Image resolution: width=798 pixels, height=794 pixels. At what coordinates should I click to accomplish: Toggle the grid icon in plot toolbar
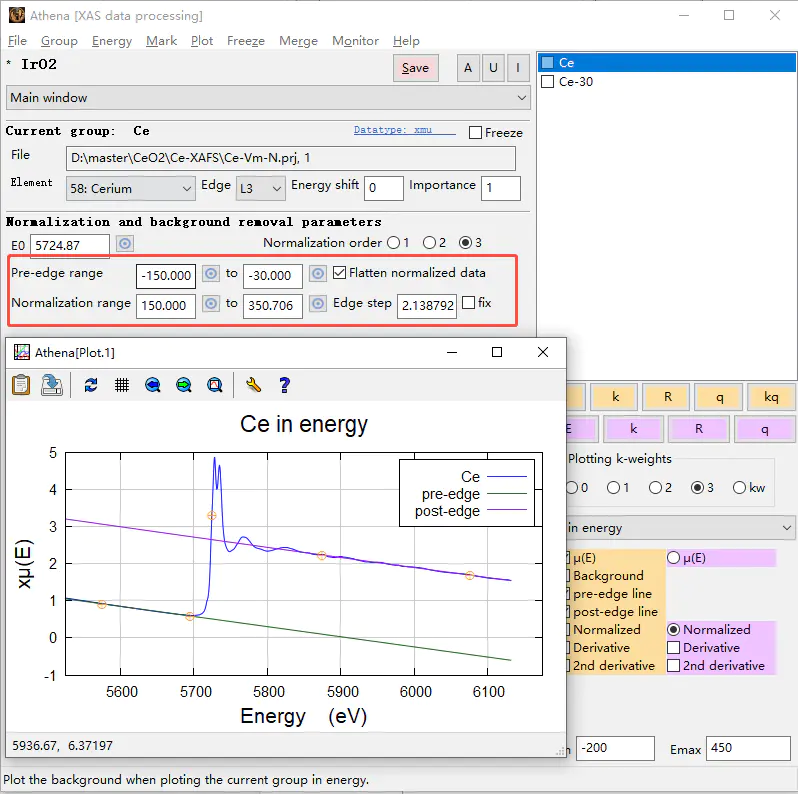(x=122, y=385)
